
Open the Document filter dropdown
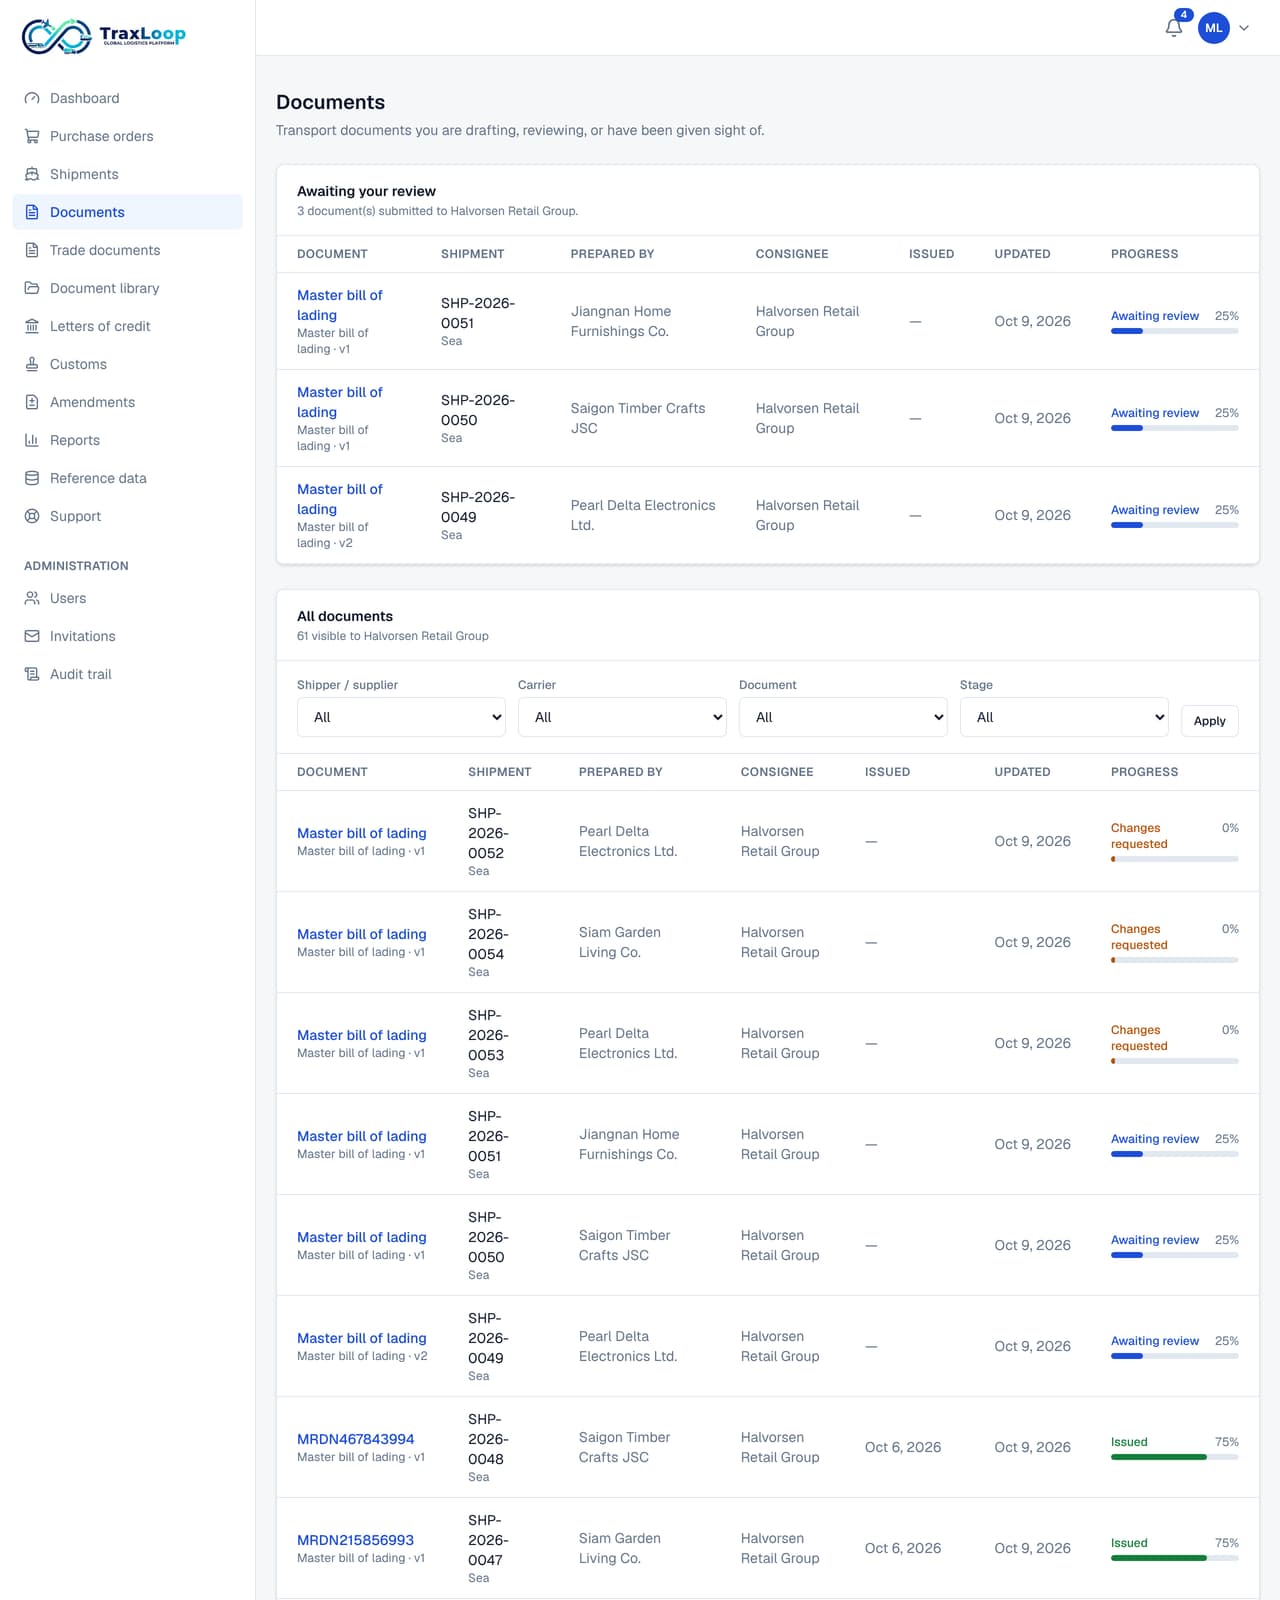(x=843, y=717)
